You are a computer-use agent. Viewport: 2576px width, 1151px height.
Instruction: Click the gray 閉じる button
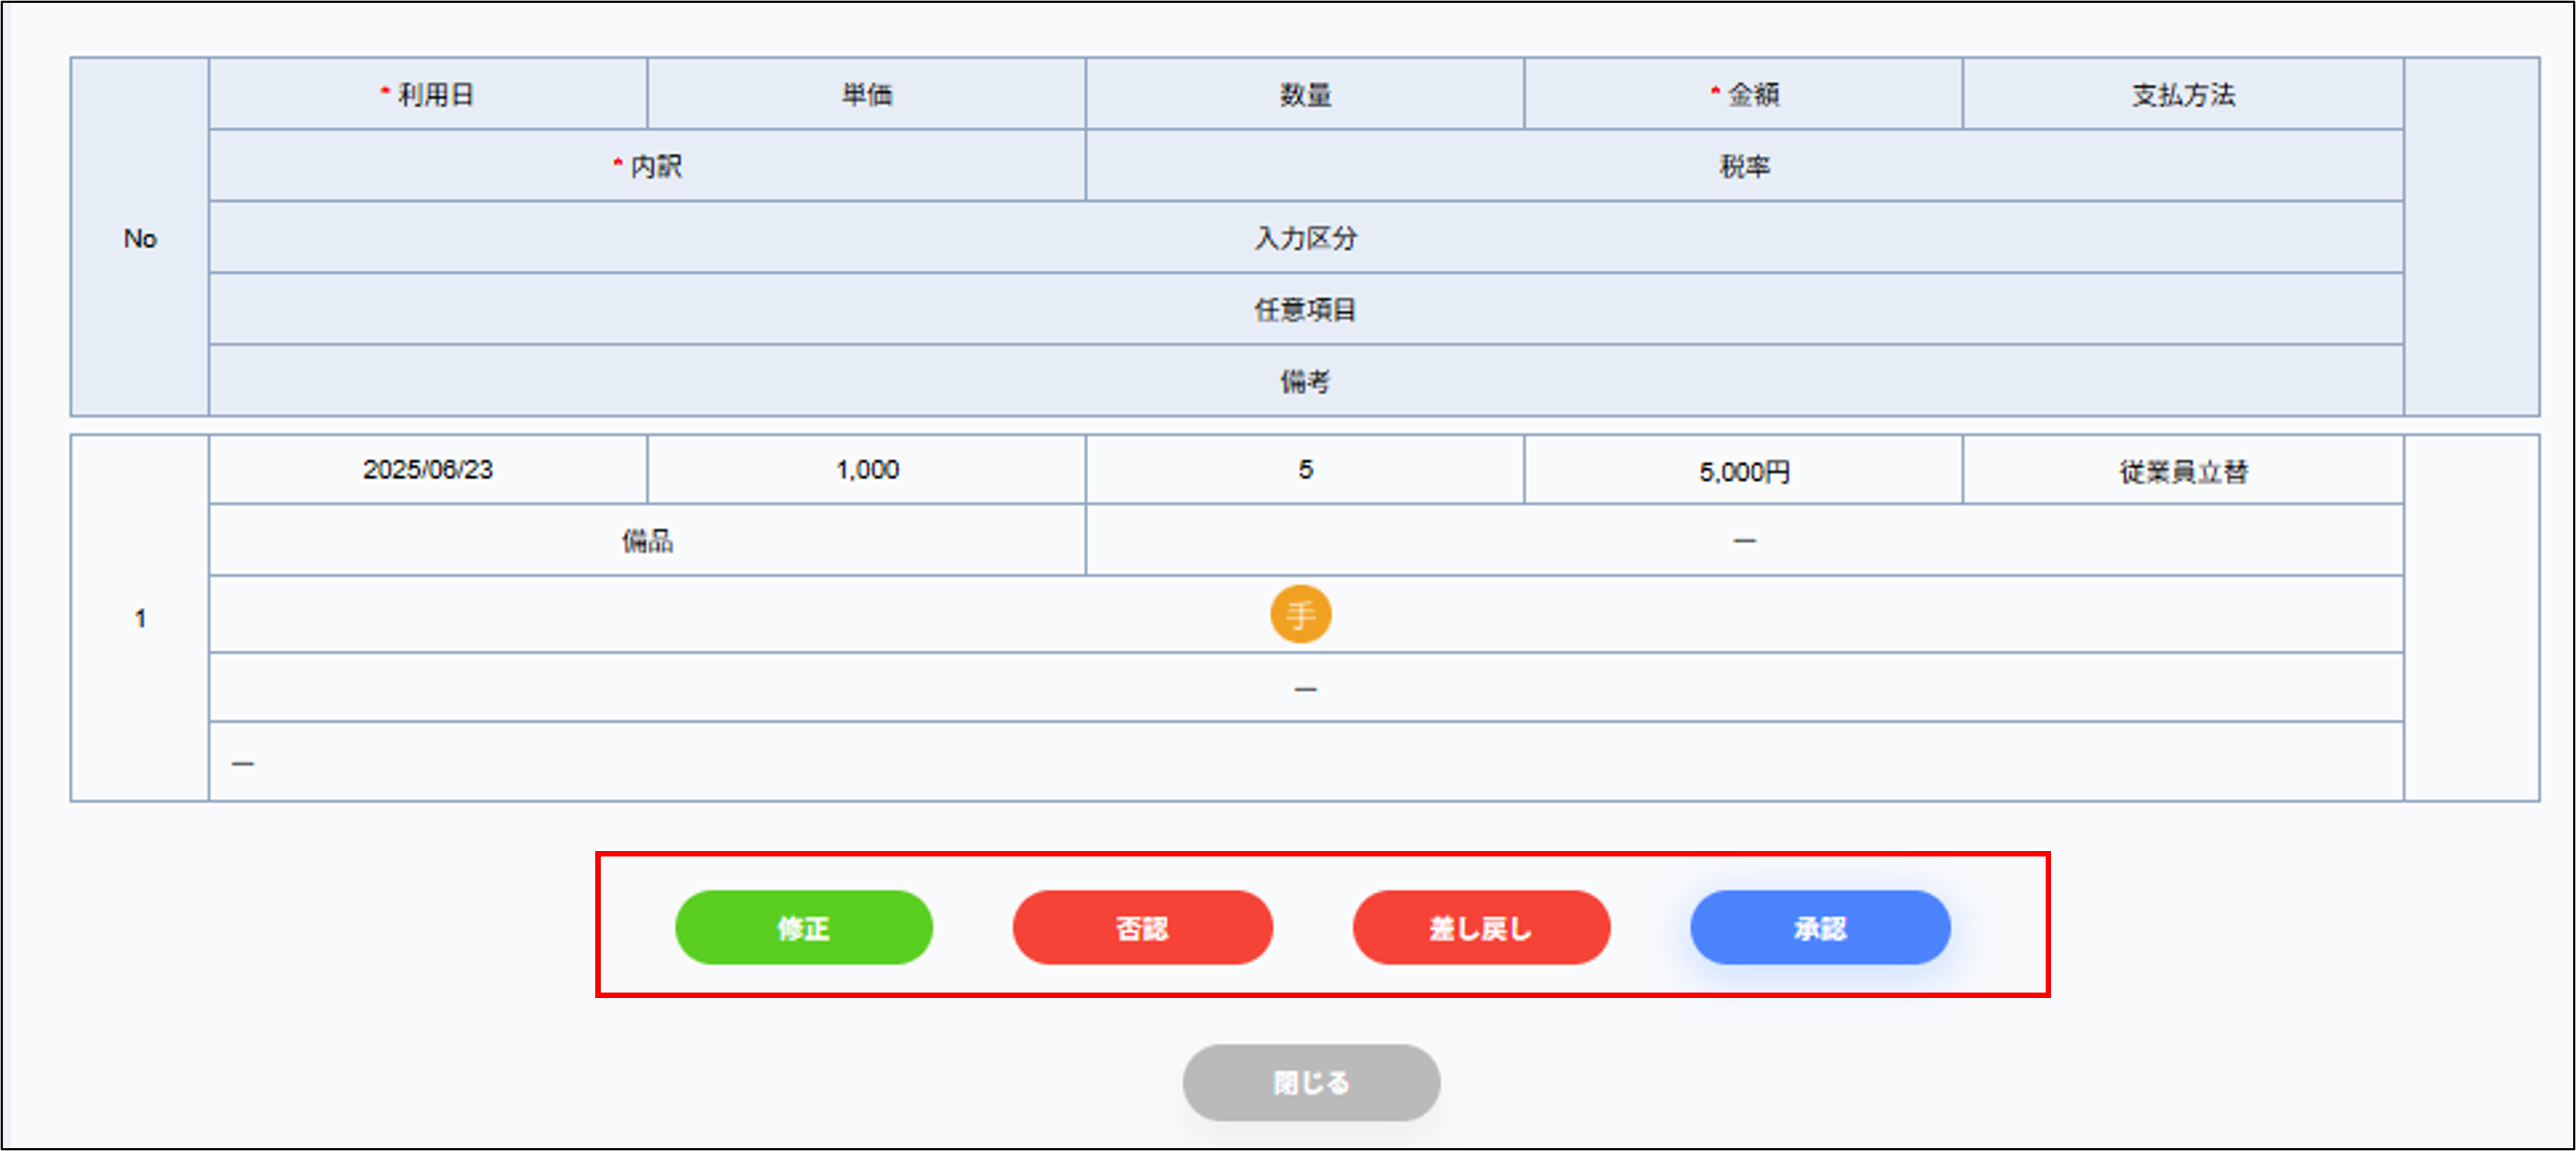(1311, 1082)
